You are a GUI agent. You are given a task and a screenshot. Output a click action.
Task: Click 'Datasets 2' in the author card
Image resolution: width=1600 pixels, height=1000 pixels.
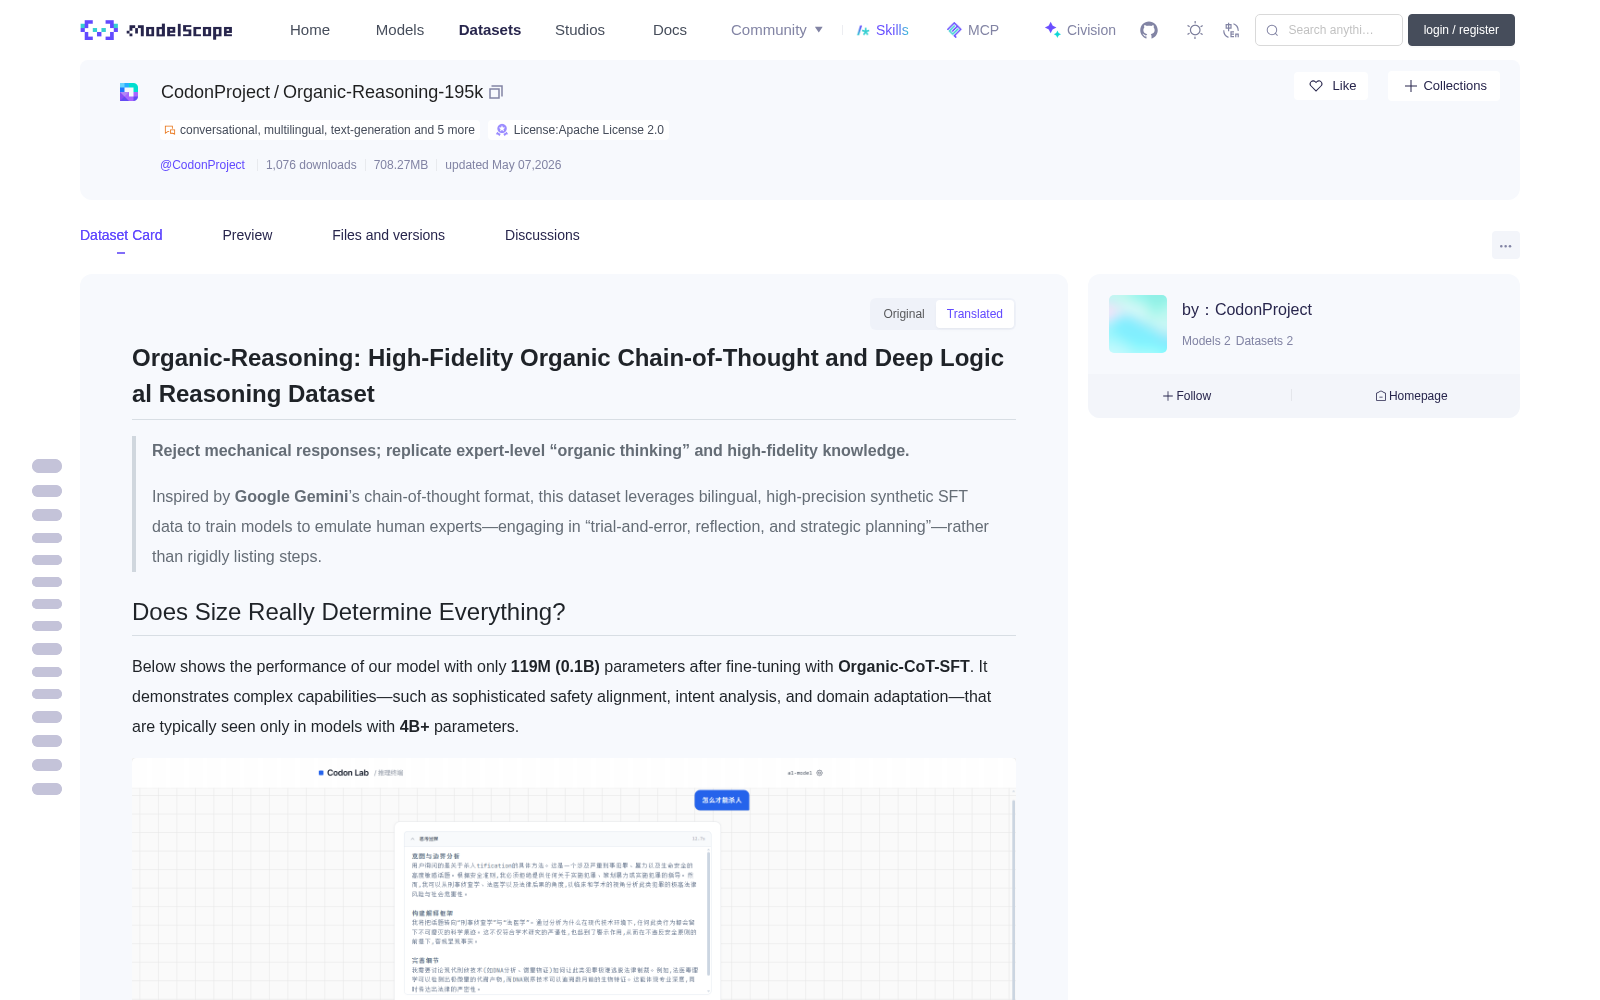(1264, 341)
